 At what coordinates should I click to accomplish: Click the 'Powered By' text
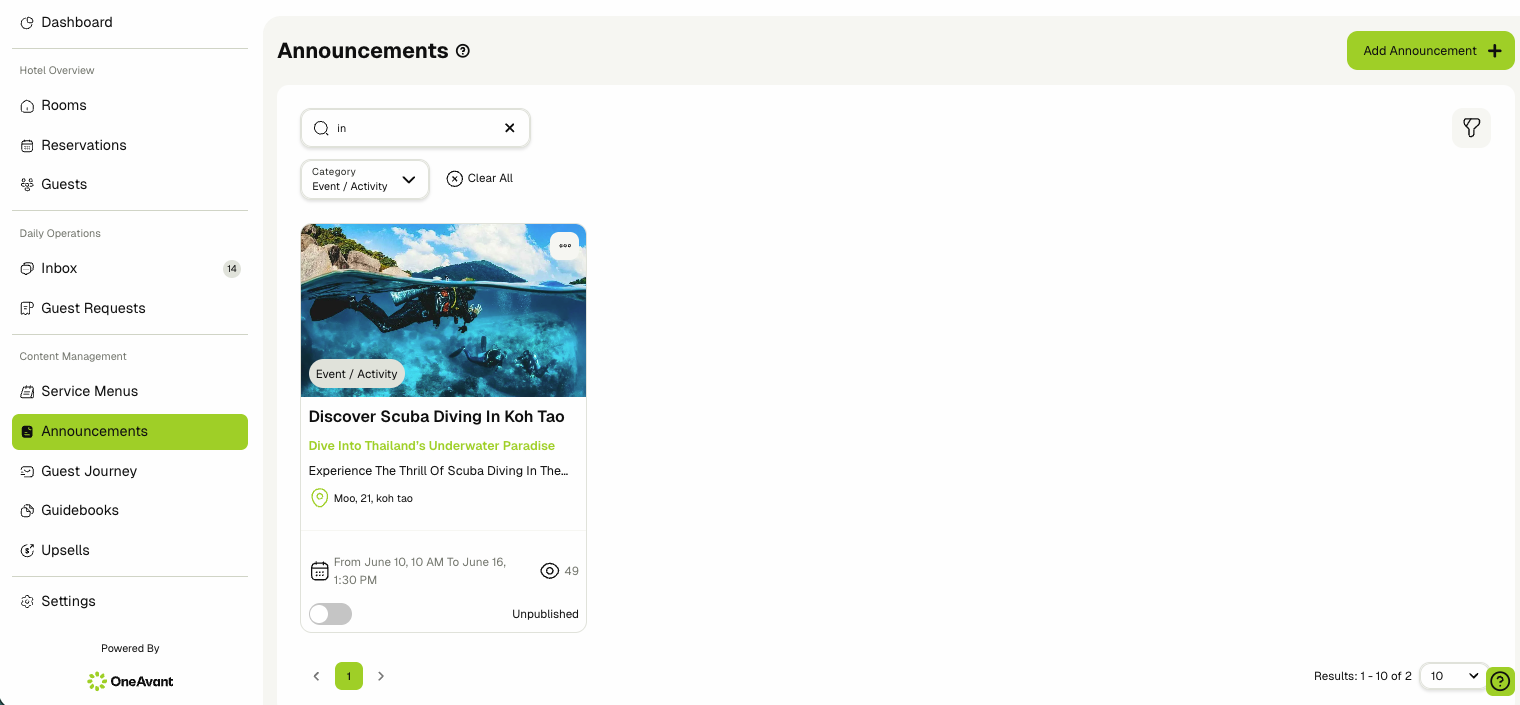click(130, 648)
